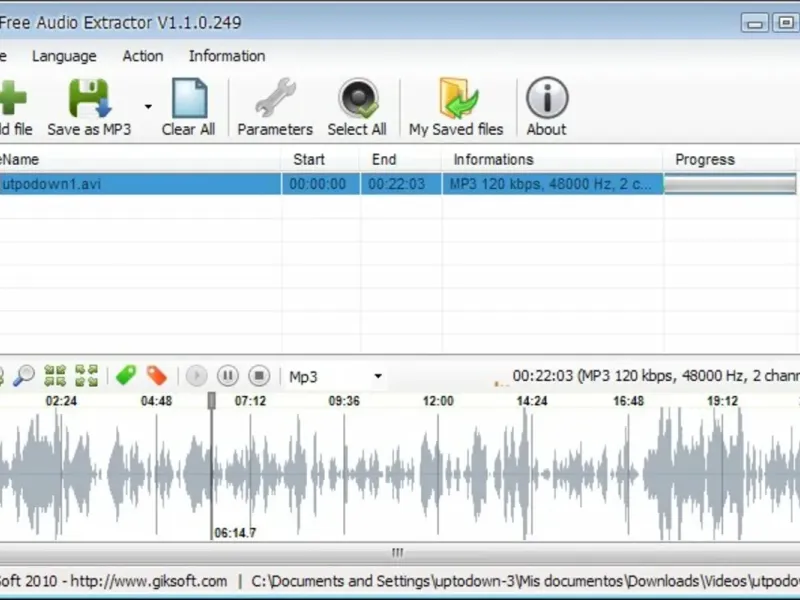Click the MP3 120 kbps information cell
Image resolution: width=800 pixels, height=600 pixels.
(552, 184)
